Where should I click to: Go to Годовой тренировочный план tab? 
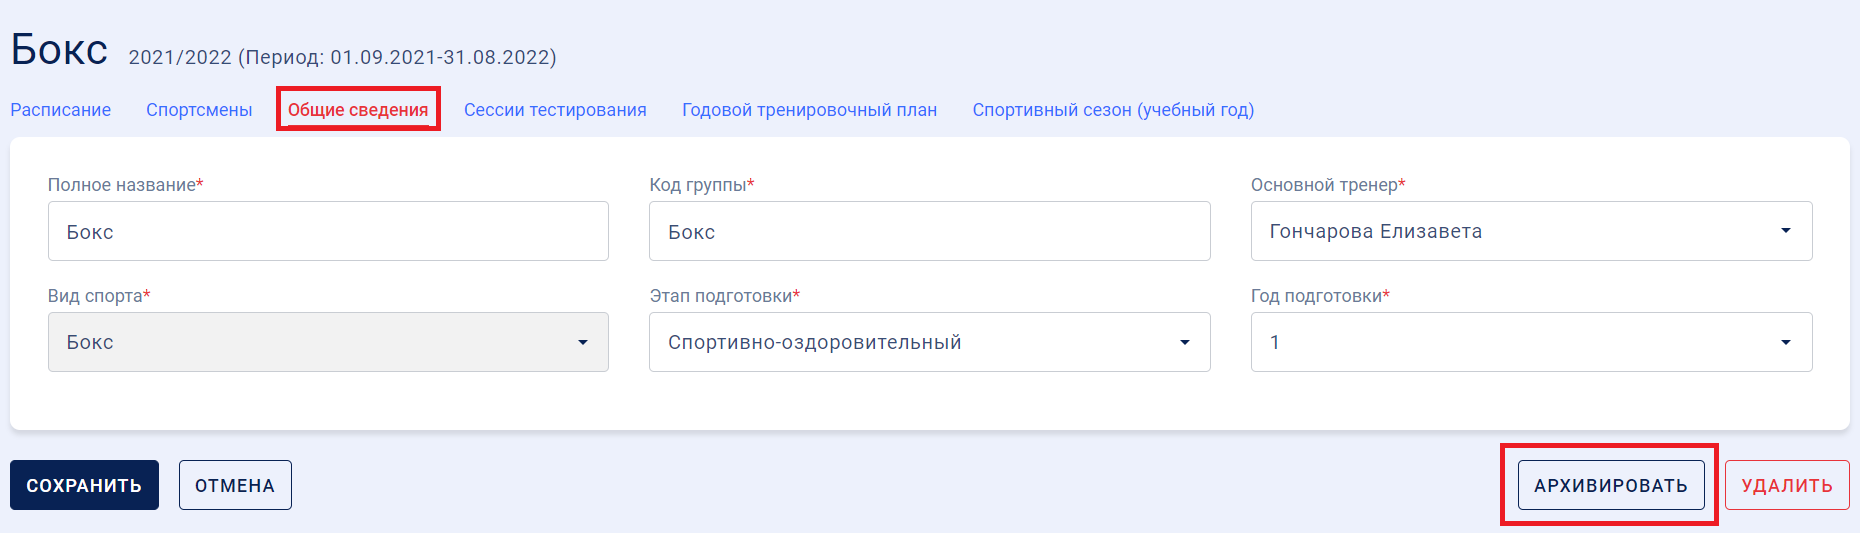[809, 110]
